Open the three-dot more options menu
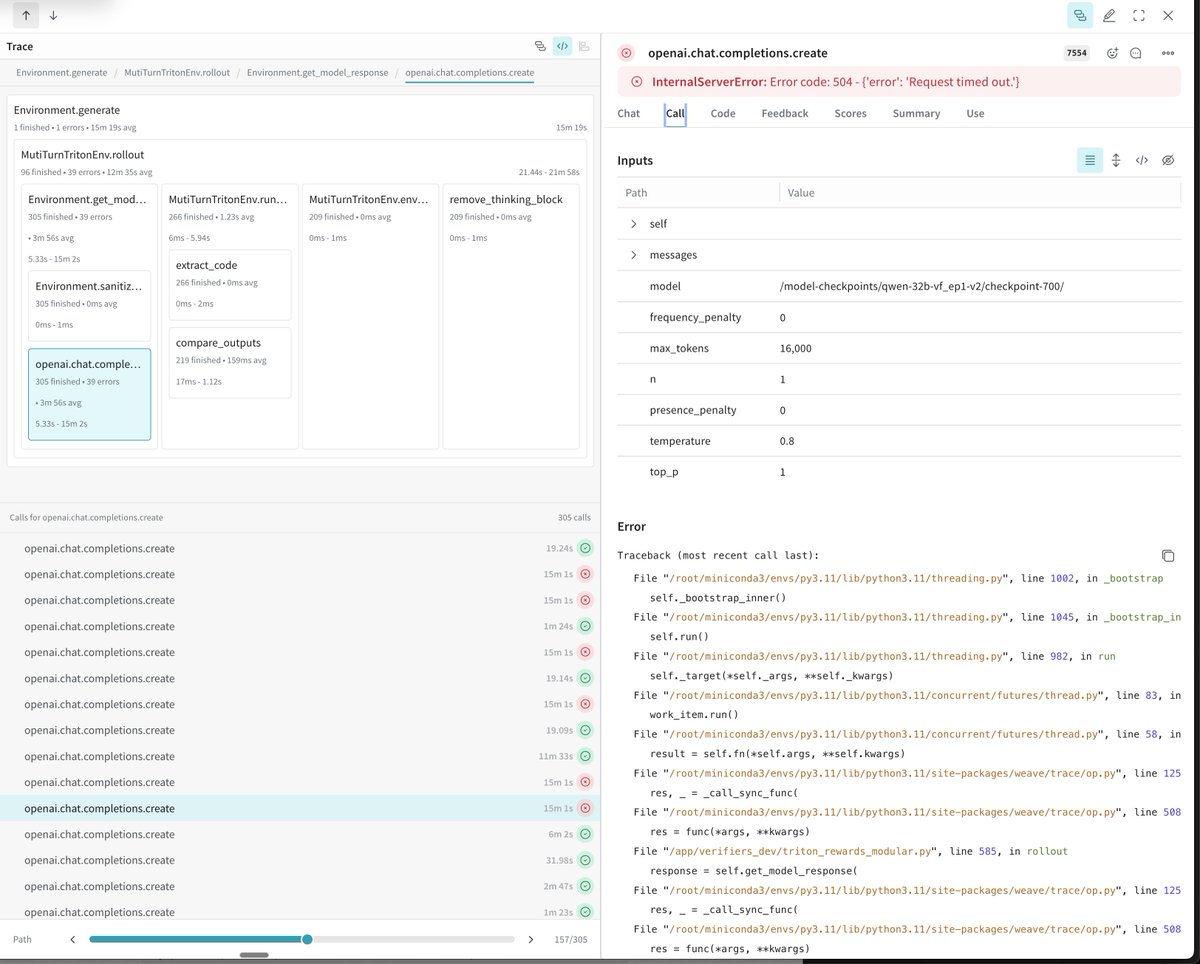Viewport: 1200px width, 964px height. click(x=1167, y=53)
